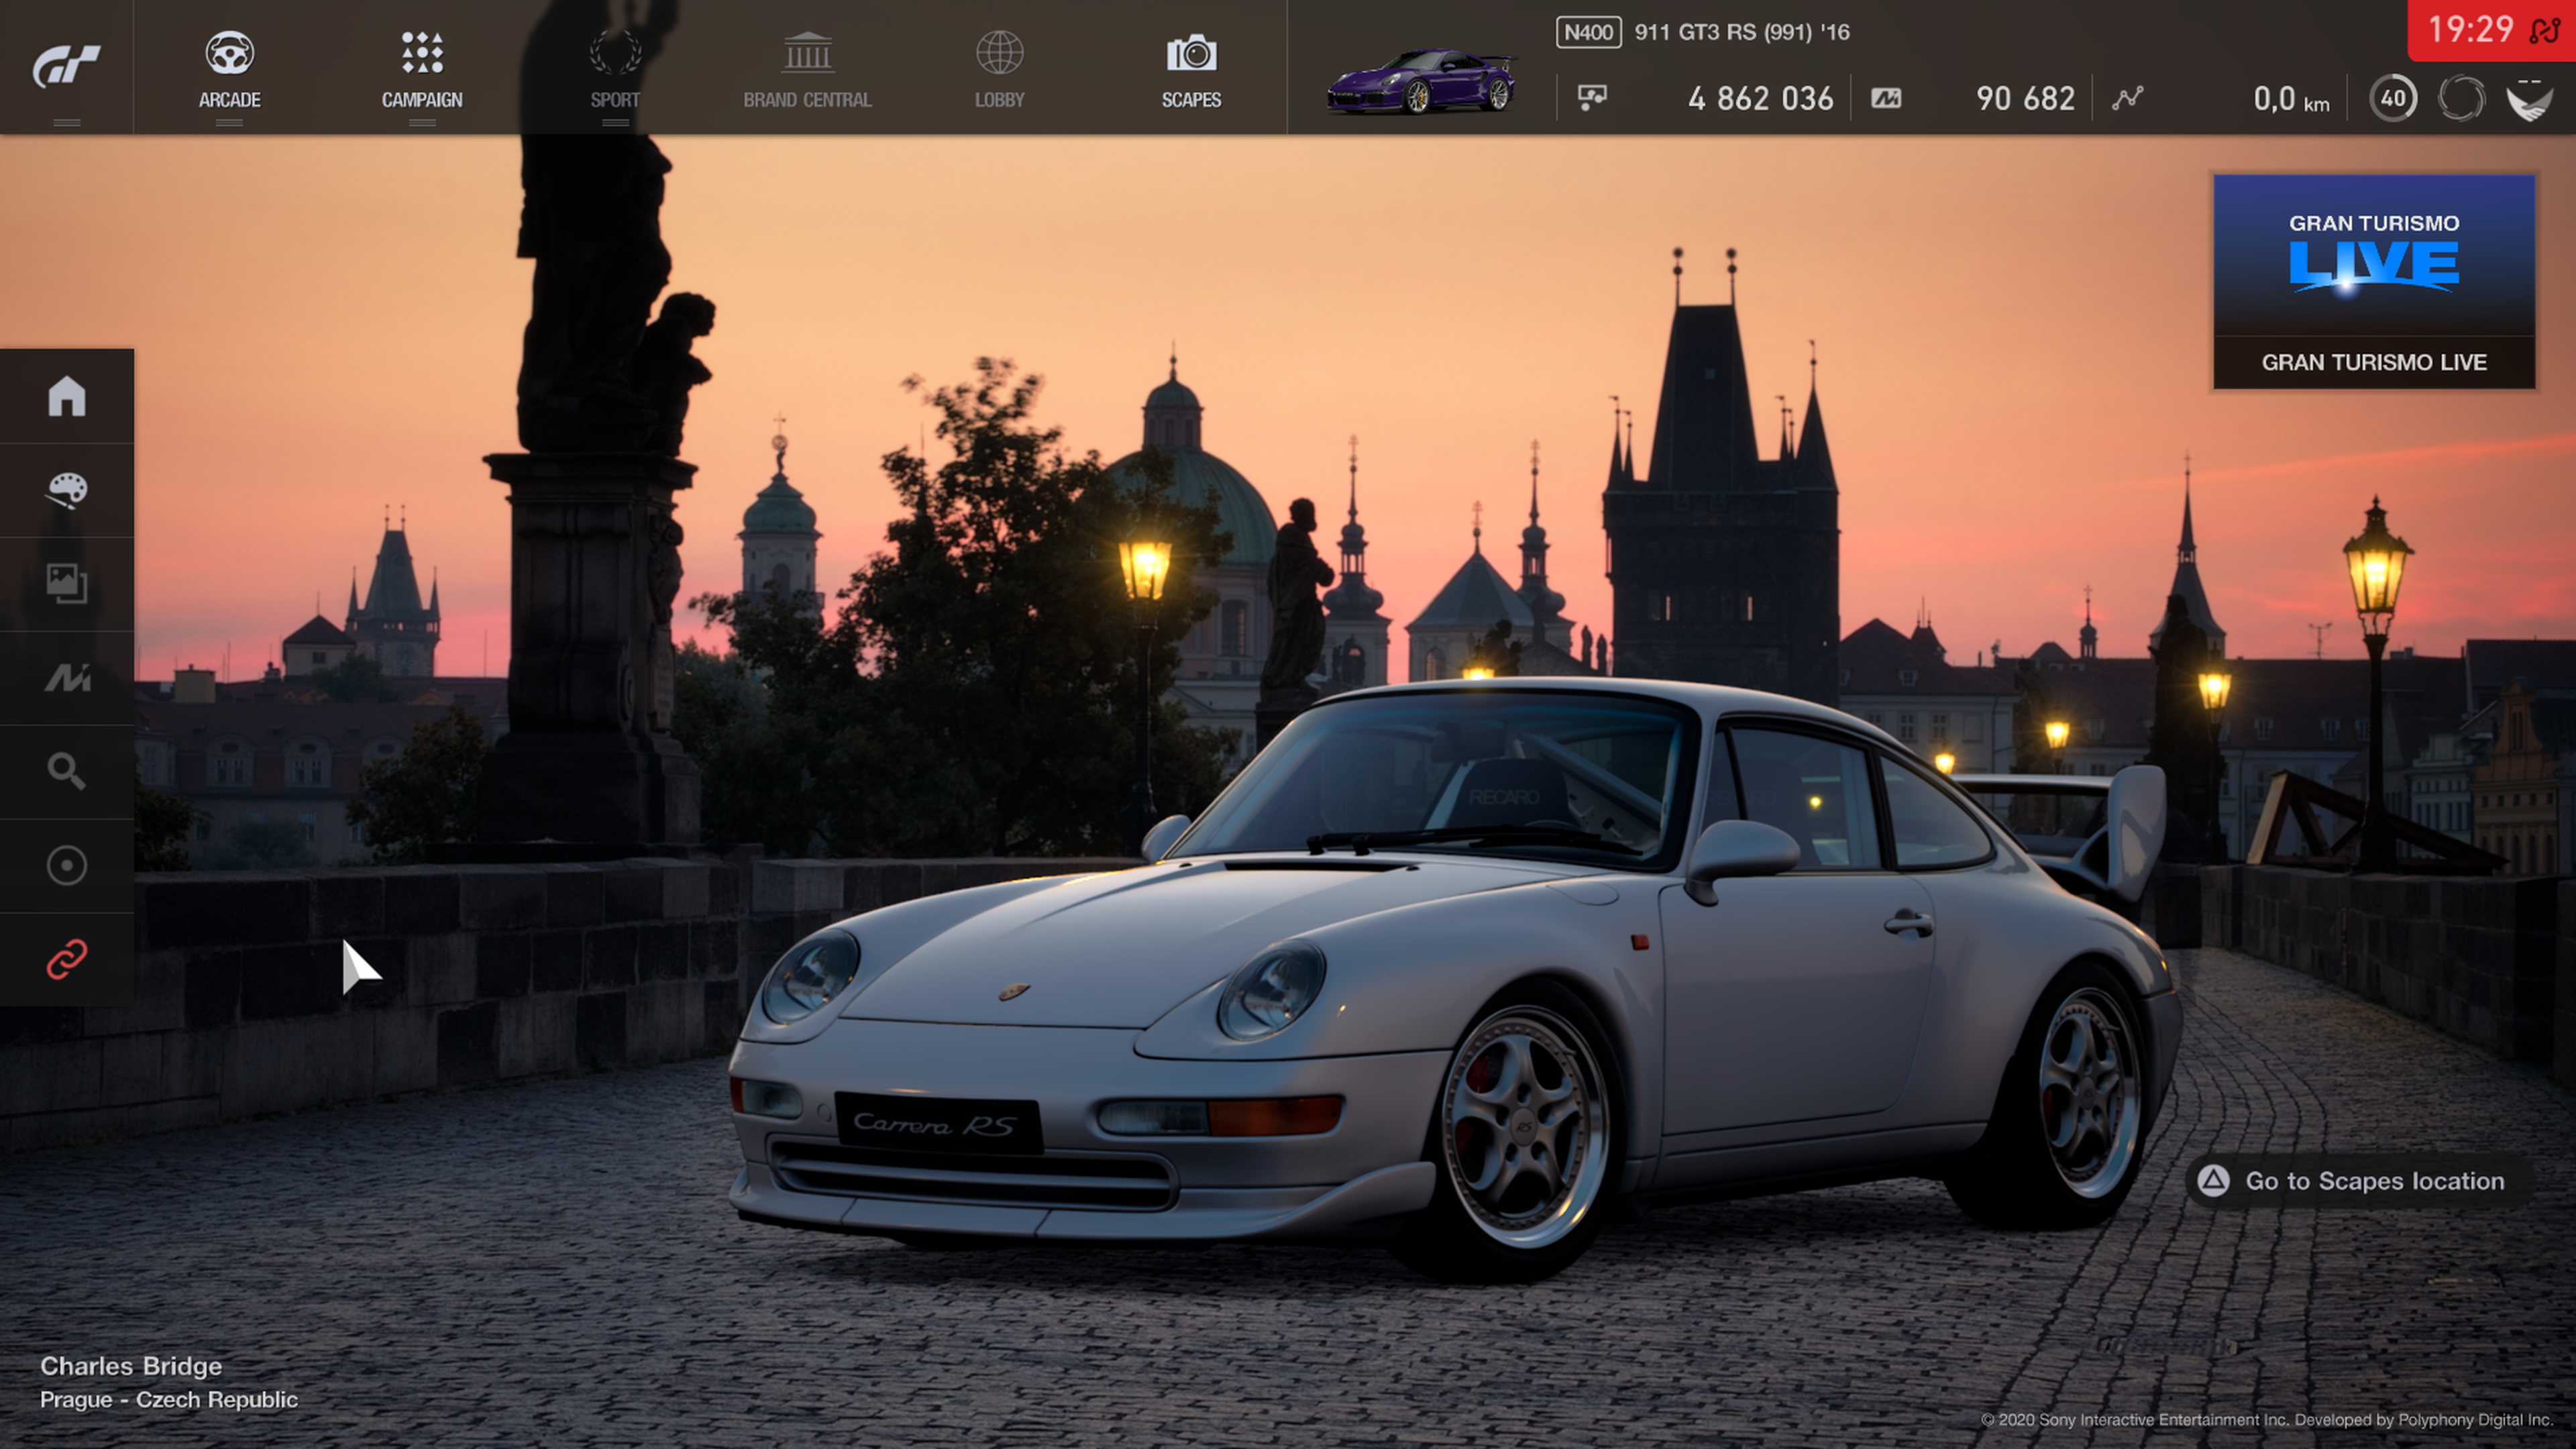Click the 19:29 clock display

(x=2470, y=29)
